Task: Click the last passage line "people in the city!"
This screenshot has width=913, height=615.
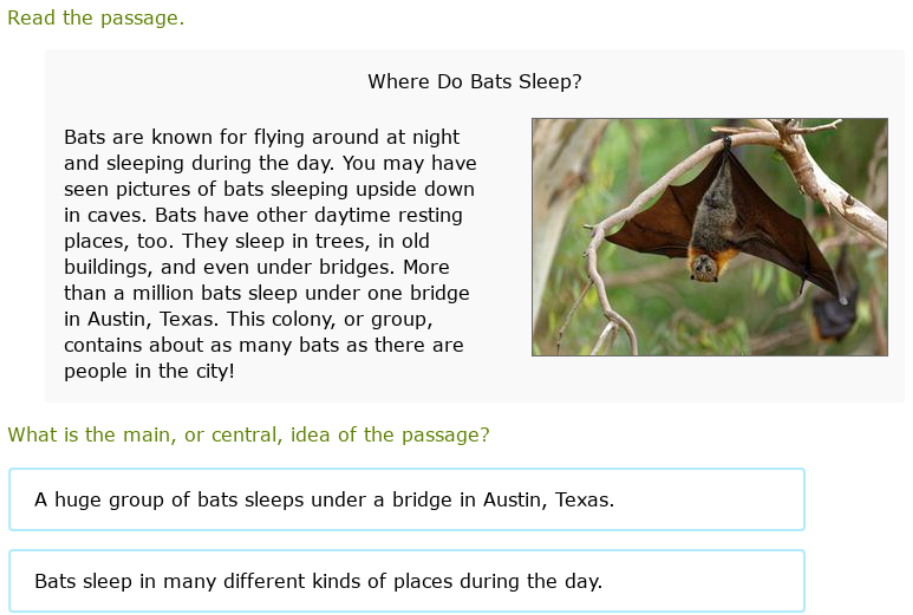Action: click(149, 371)
